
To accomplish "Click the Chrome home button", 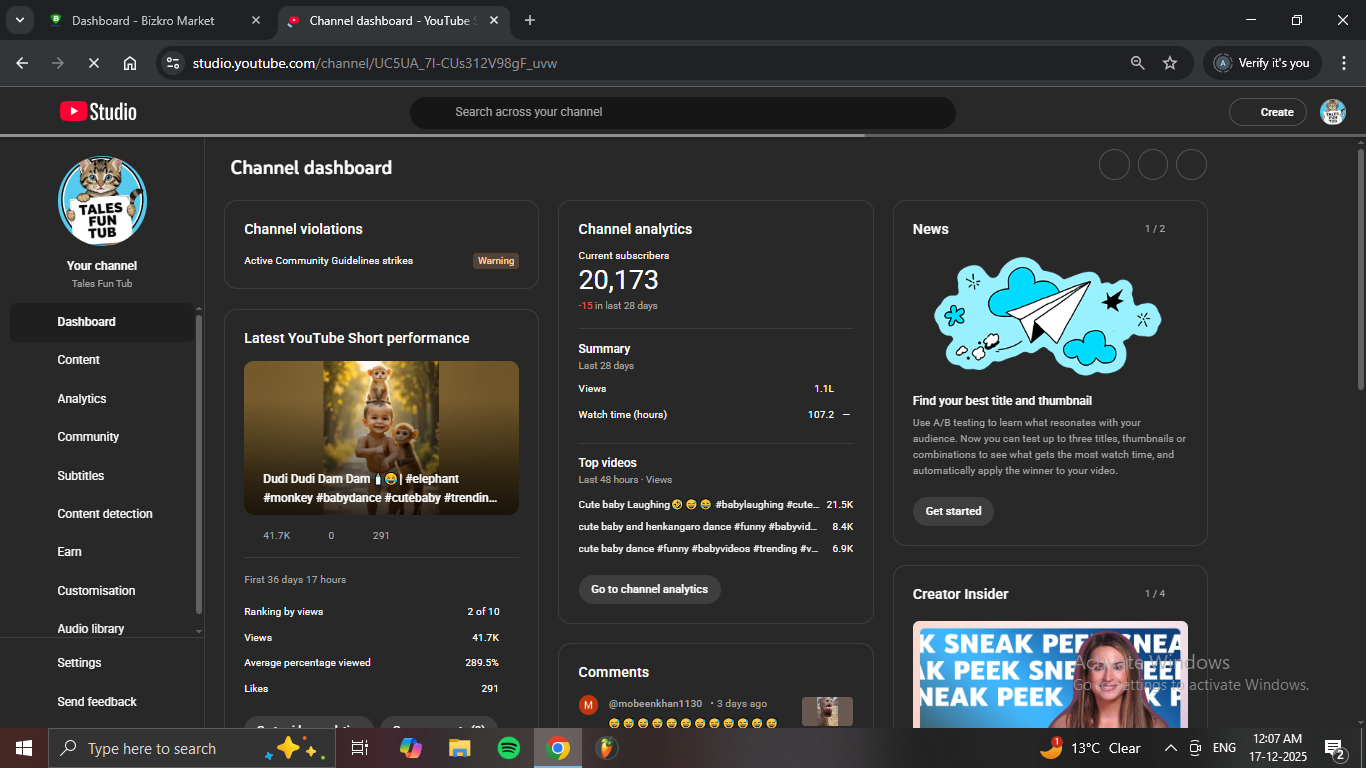I will [x=130, y=63].
